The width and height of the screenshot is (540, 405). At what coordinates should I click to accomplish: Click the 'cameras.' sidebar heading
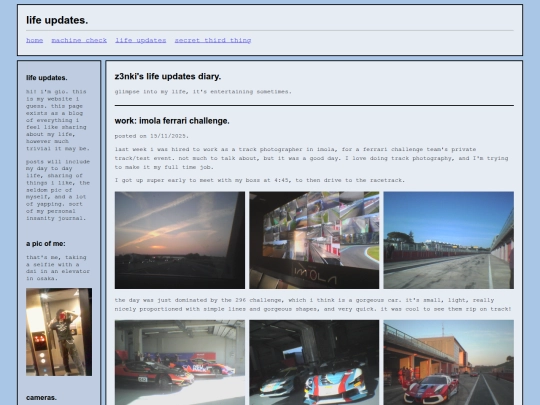coord(41,397)
